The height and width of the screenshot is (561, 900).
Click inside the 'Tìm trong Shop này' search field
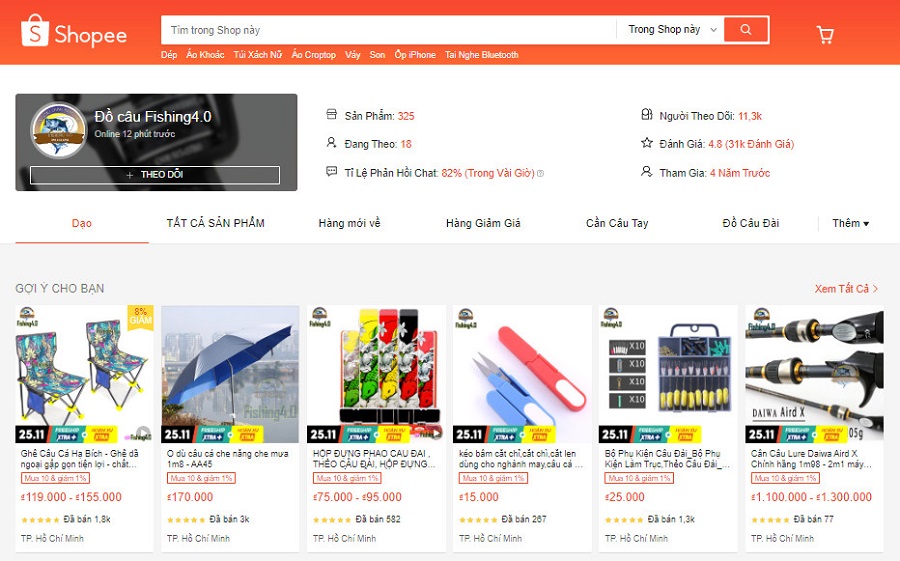click(388, 30)
